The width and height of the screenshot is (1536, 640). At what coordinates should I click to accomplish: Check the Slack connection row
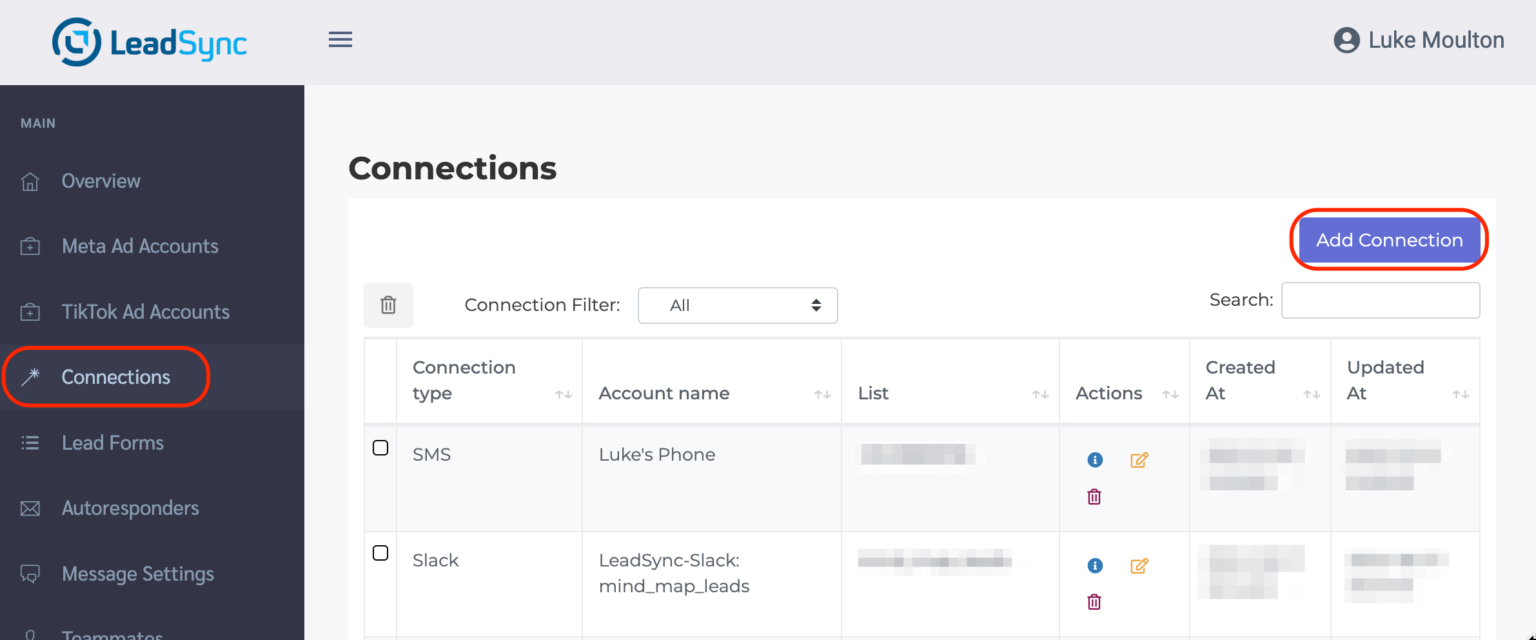381,552
